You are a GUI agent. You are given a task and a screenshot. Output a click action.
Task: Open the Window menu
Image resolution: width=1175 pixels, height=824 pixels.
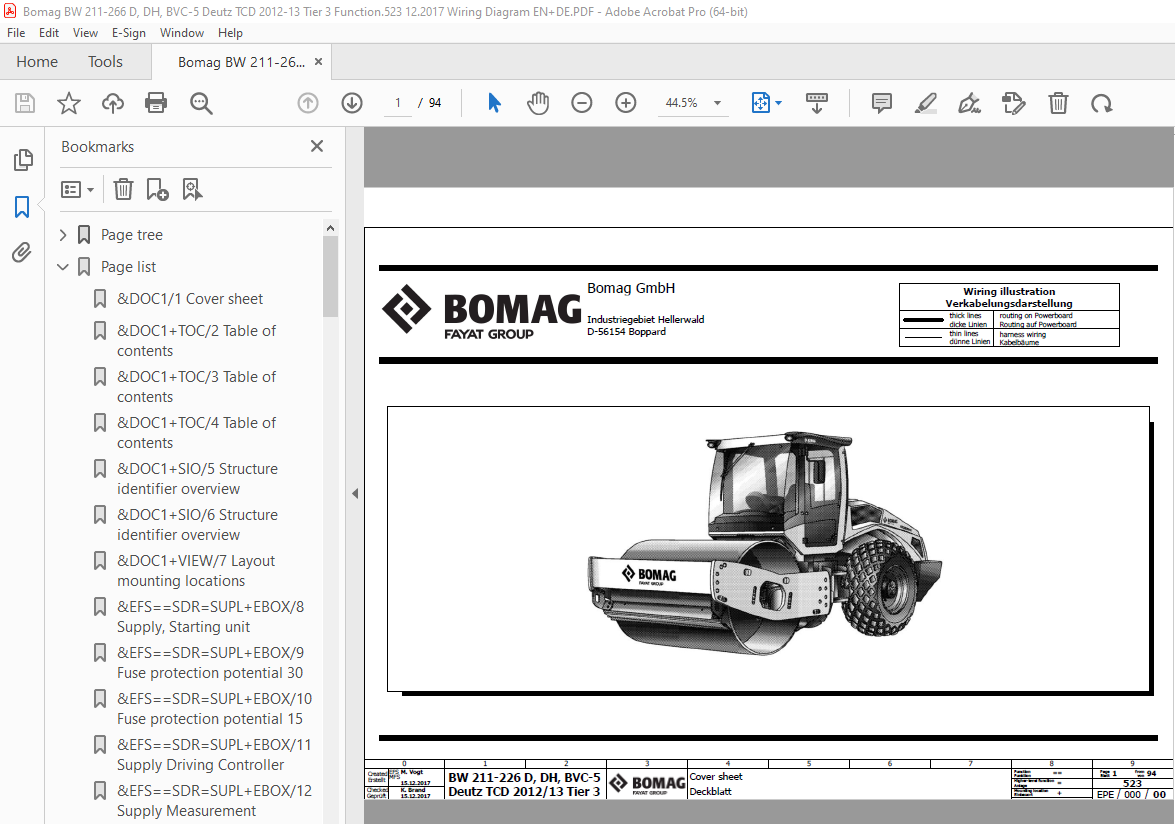[181, 33]
